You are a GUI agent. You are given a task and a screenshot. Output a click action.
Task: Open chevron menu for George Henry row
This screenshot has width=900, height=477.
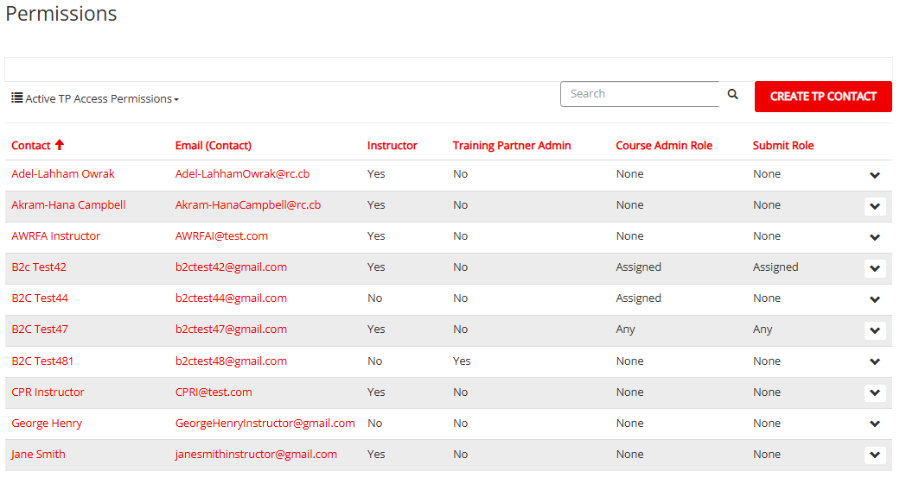point(875,424)
